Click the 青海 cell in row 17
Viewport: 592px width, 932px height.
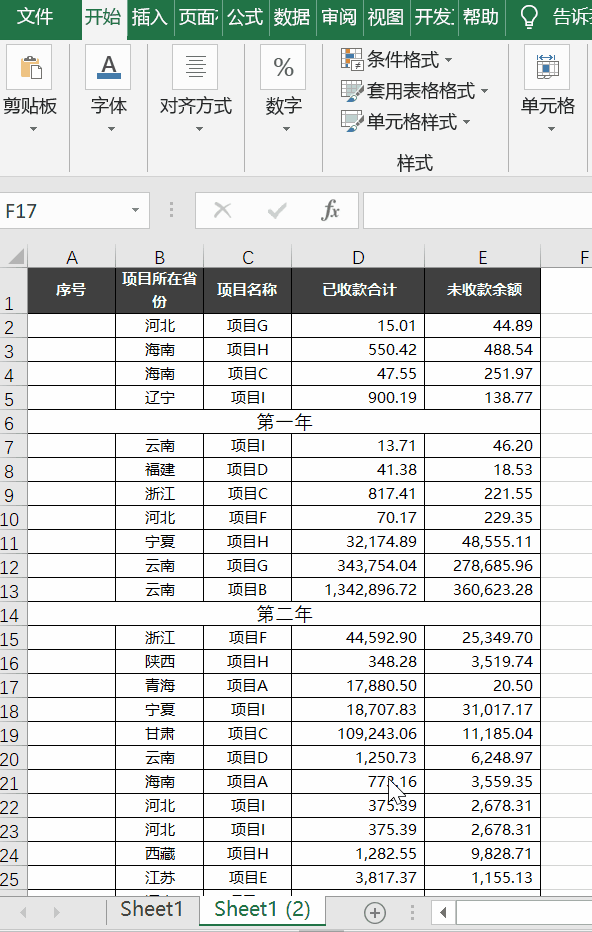159,685
